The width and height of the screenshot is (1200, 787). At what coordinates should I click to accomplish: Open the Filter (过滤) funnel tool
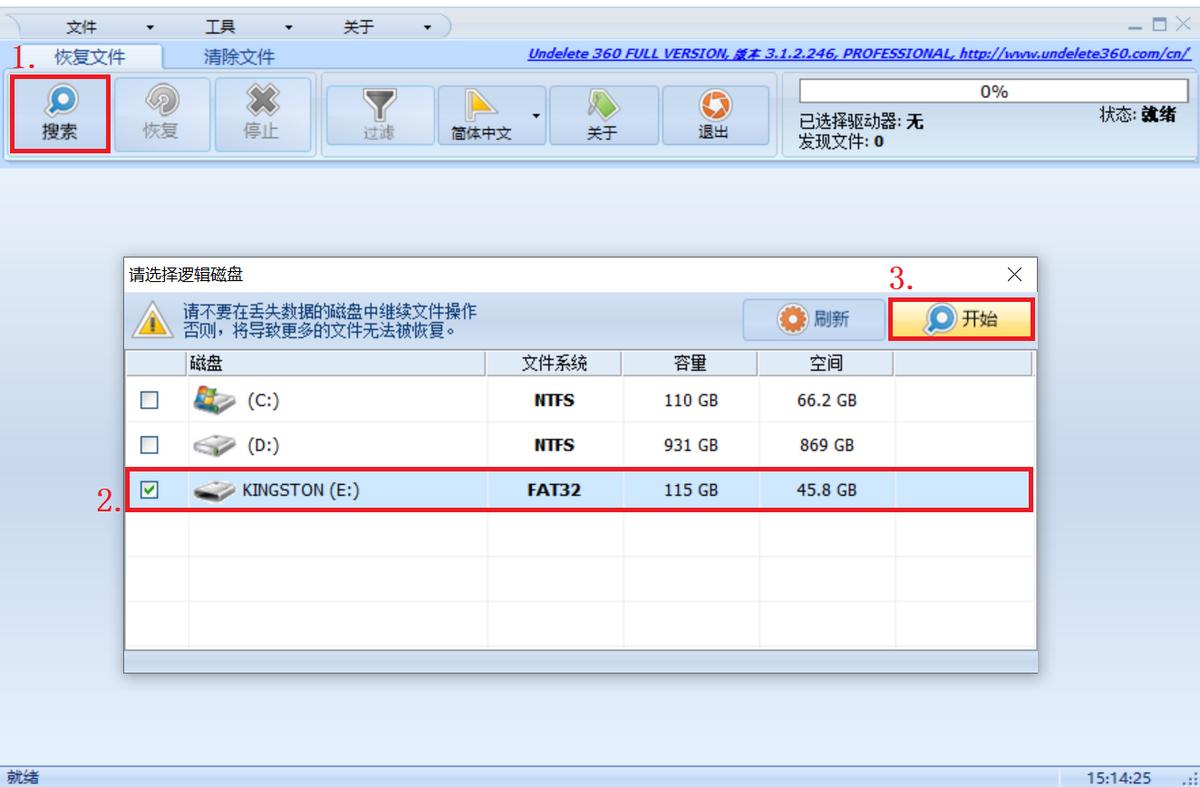click(x=378, y=105)
